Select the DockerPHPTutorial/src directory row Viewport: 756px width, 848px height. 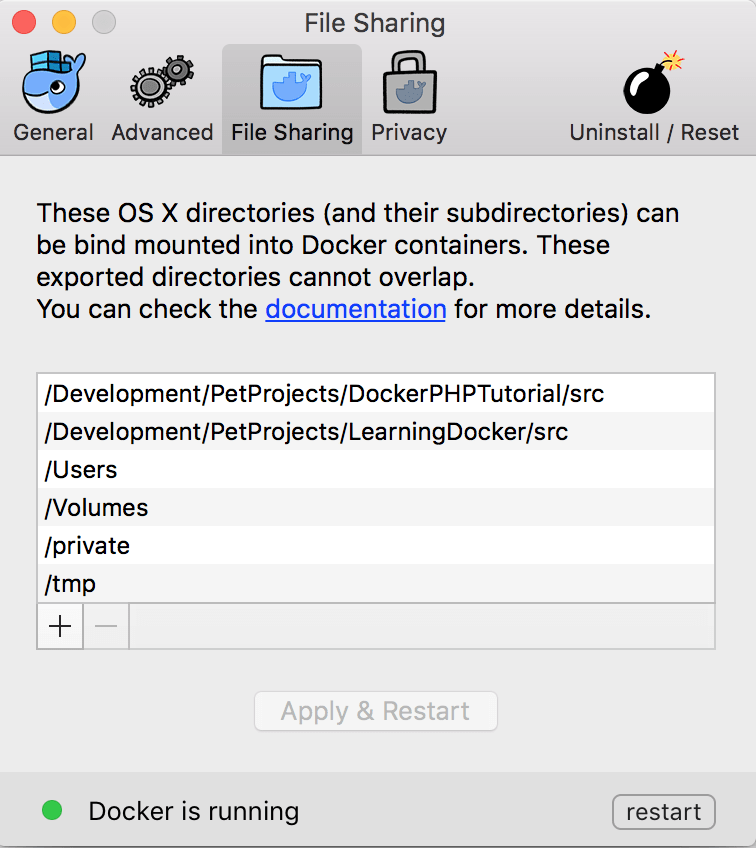click(376, 394)
